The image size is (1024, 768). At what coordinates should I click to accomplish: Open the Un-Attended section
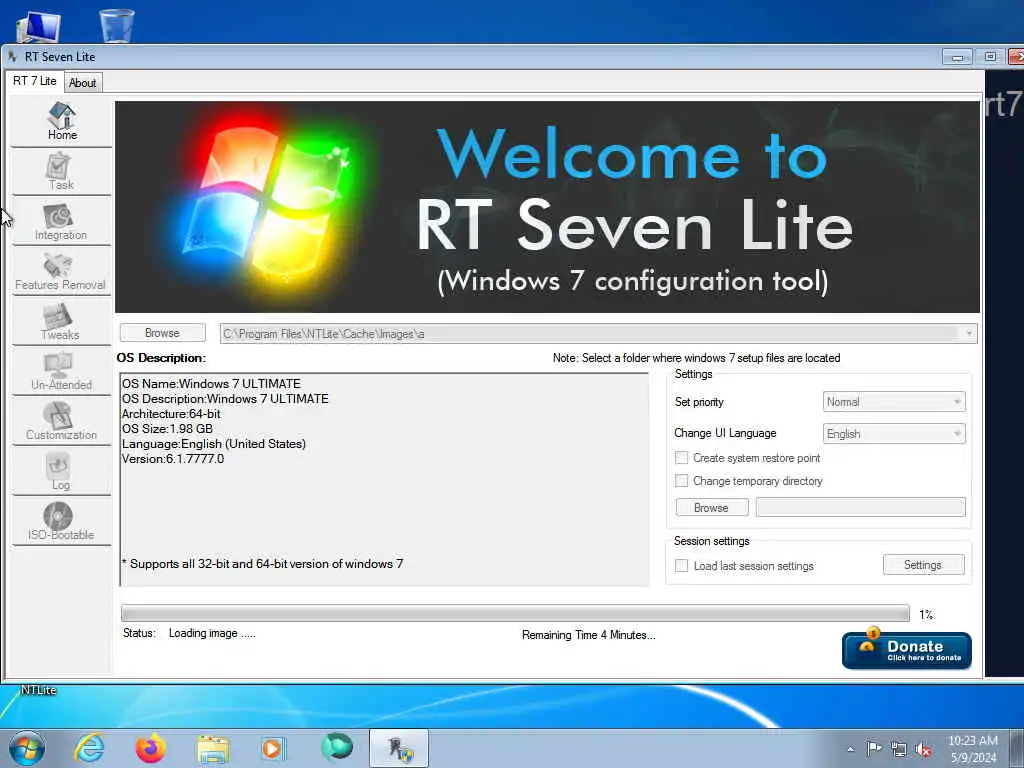coord(61,372)
